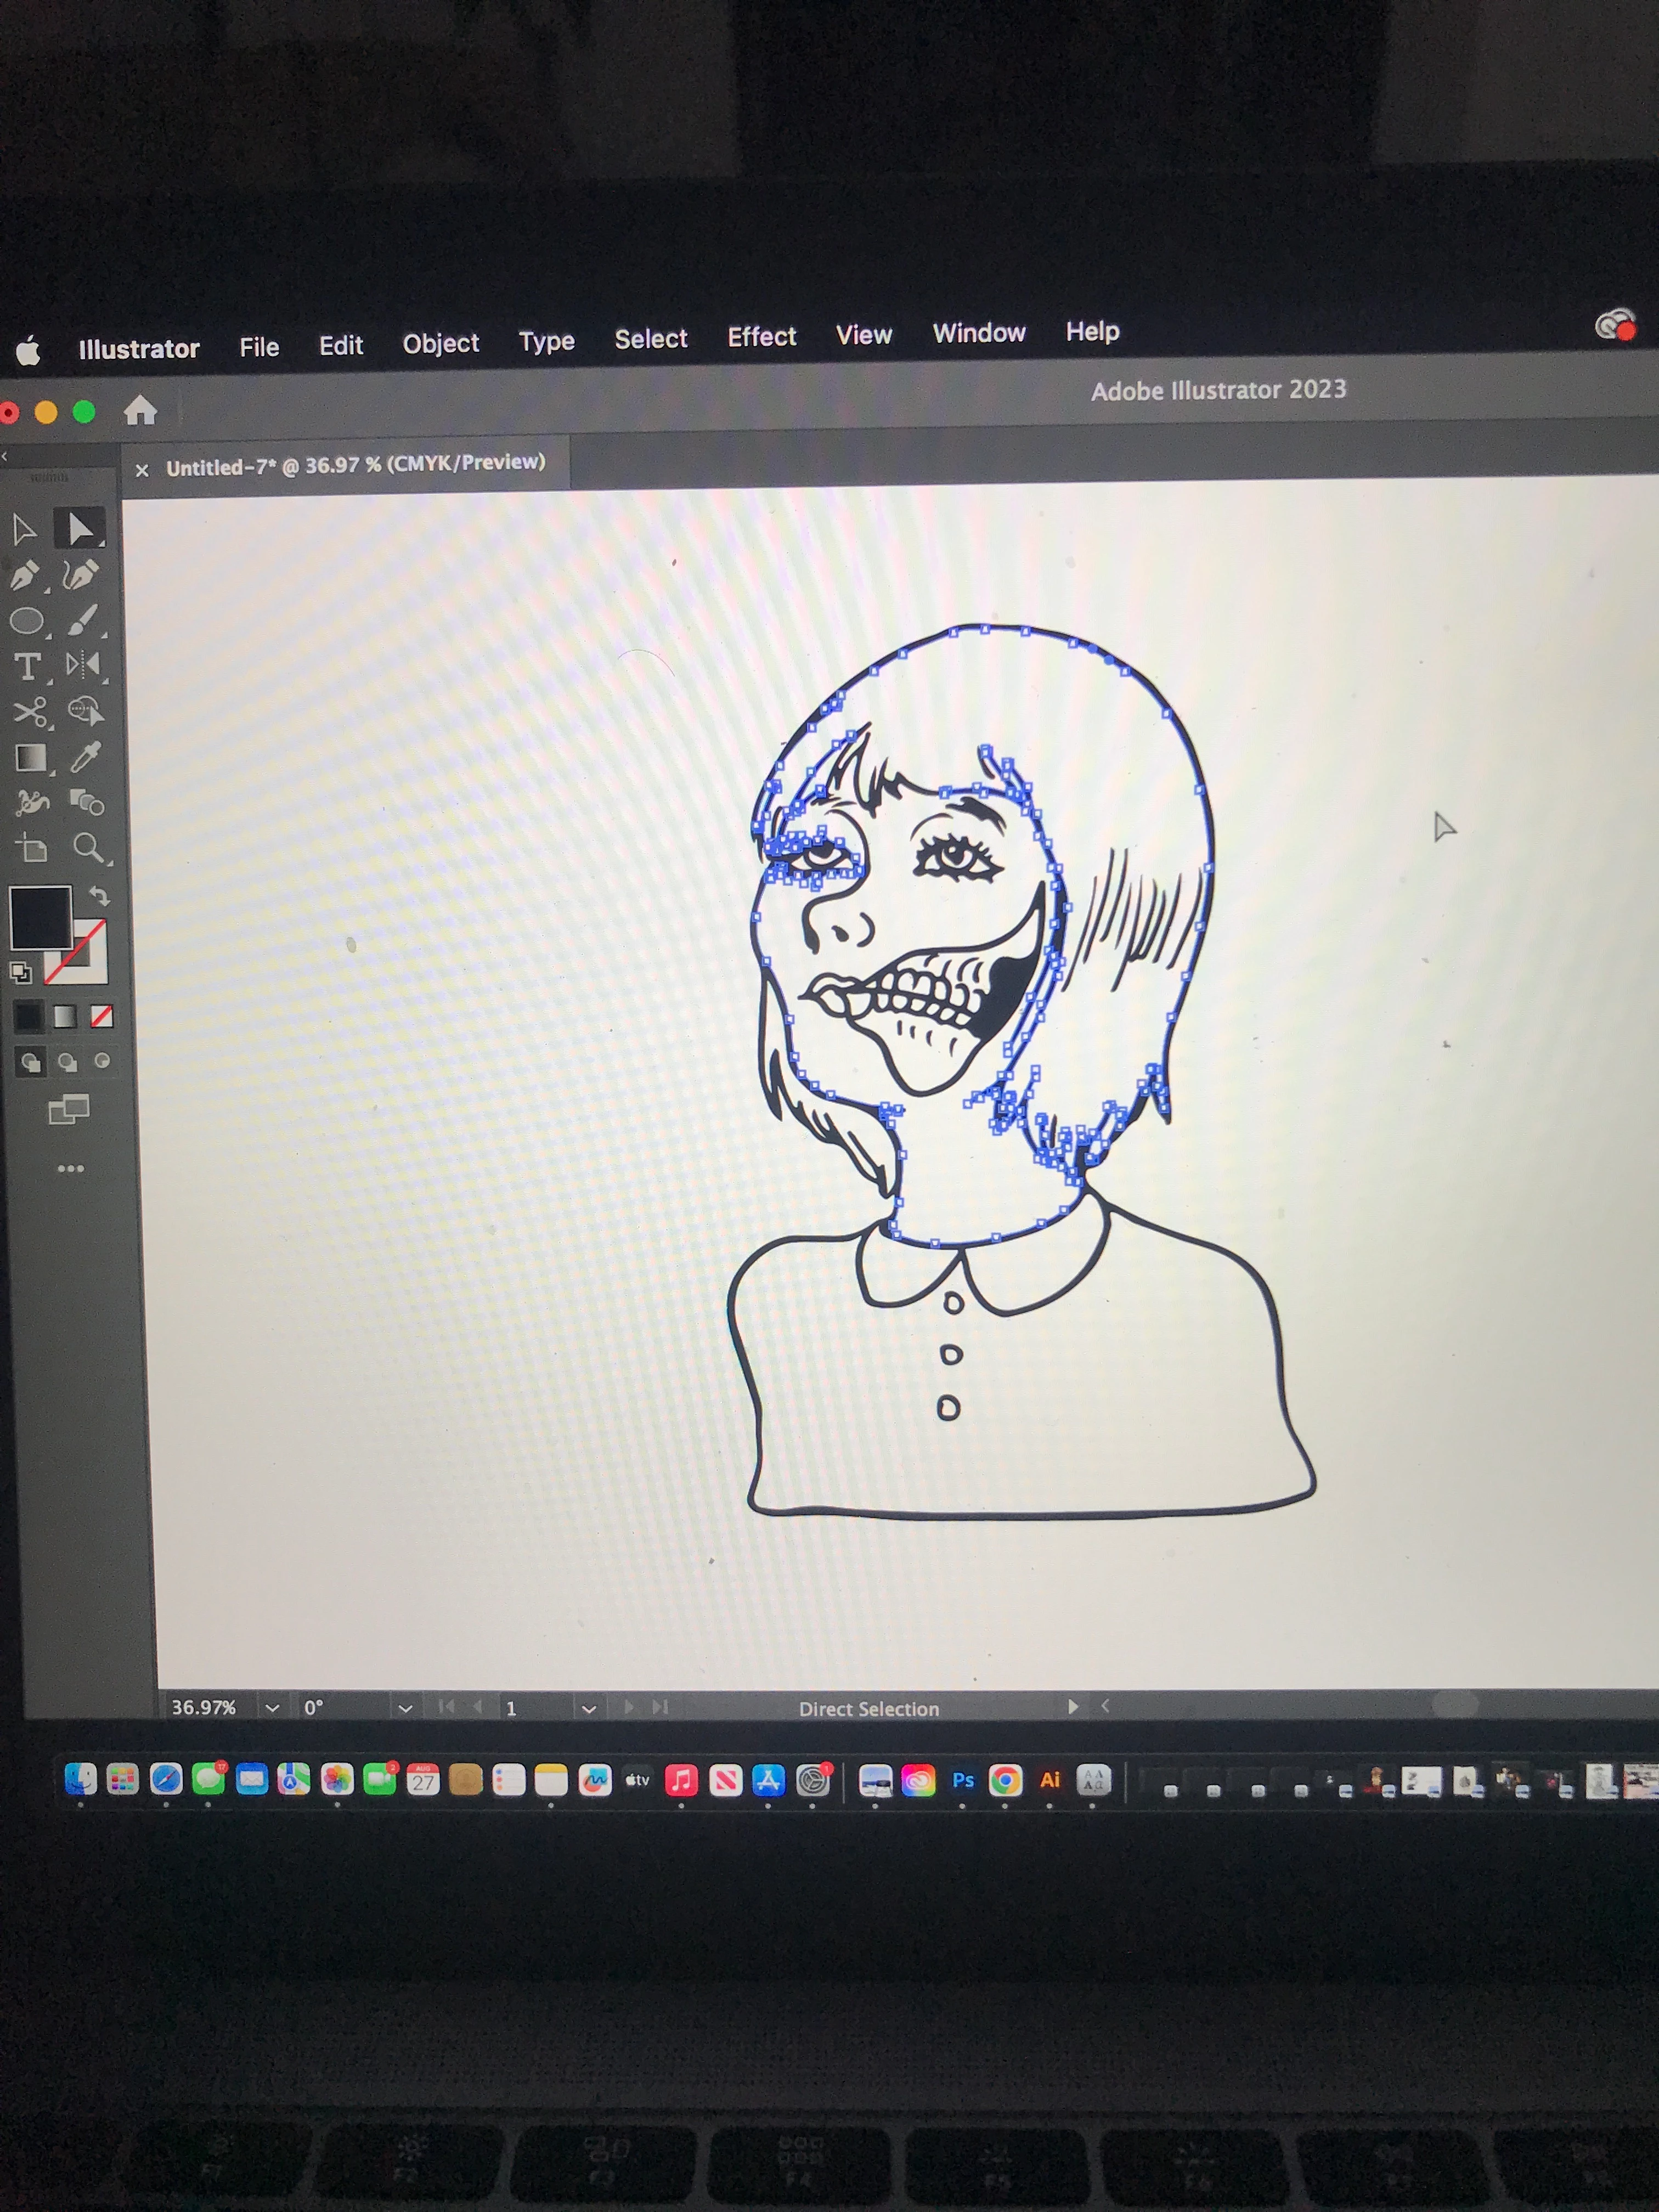Open the Effect menu
Image resolution: width=1659 pixels, height=2212 pixels.
761,337
